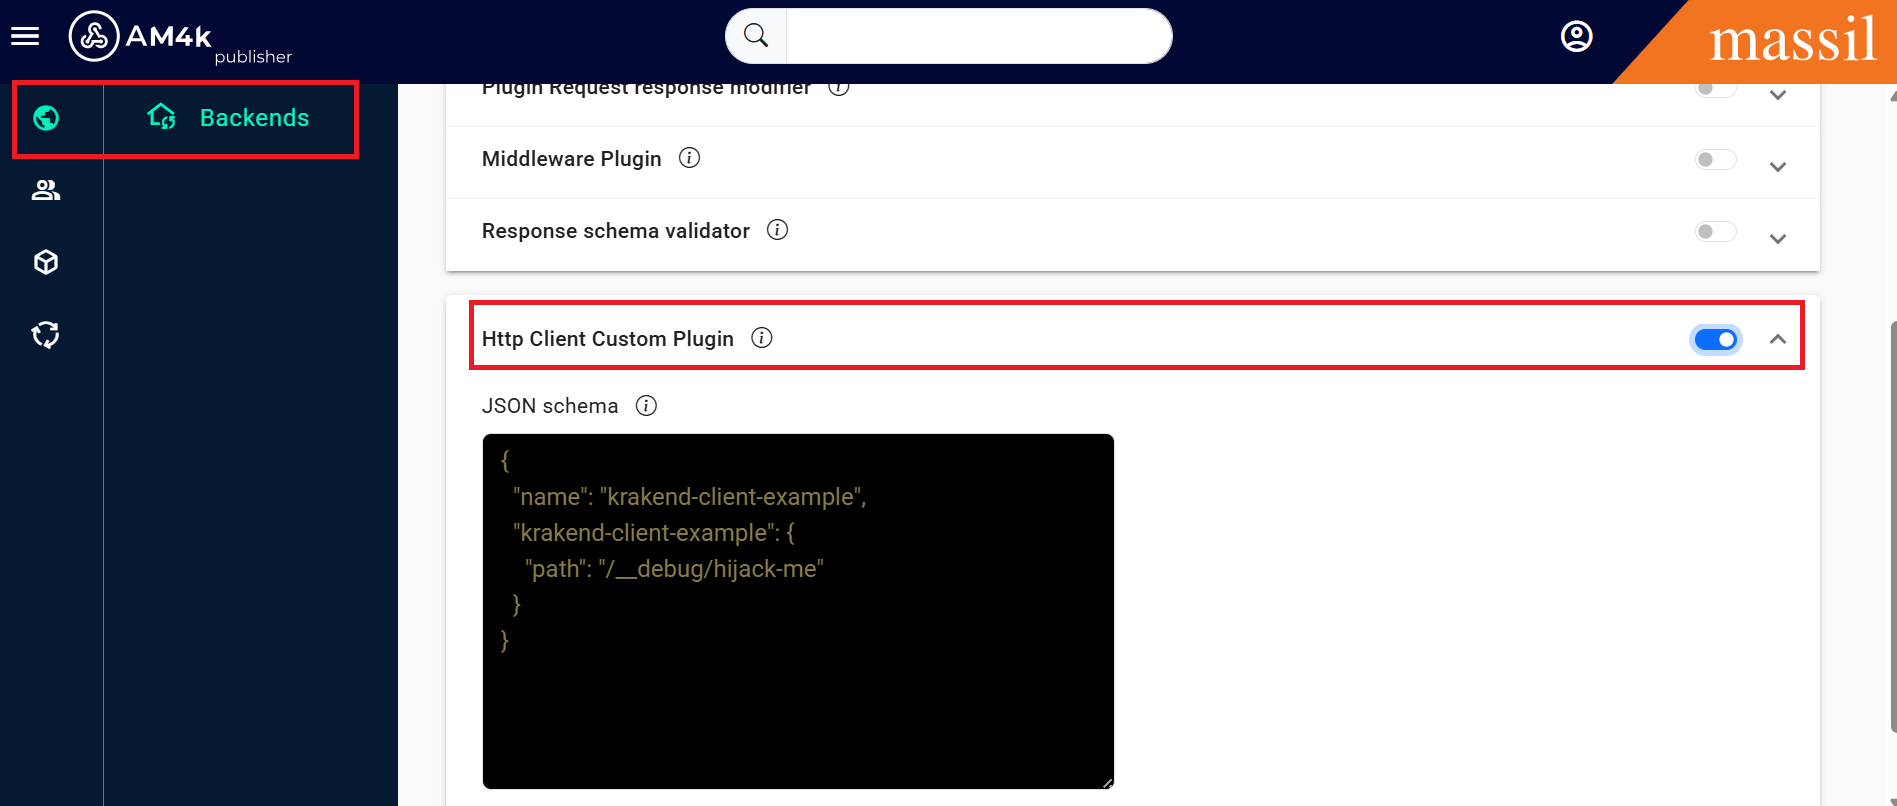Select the globe icon in sidebar
The image size is (1897, 806).
(x=46, y=118)
